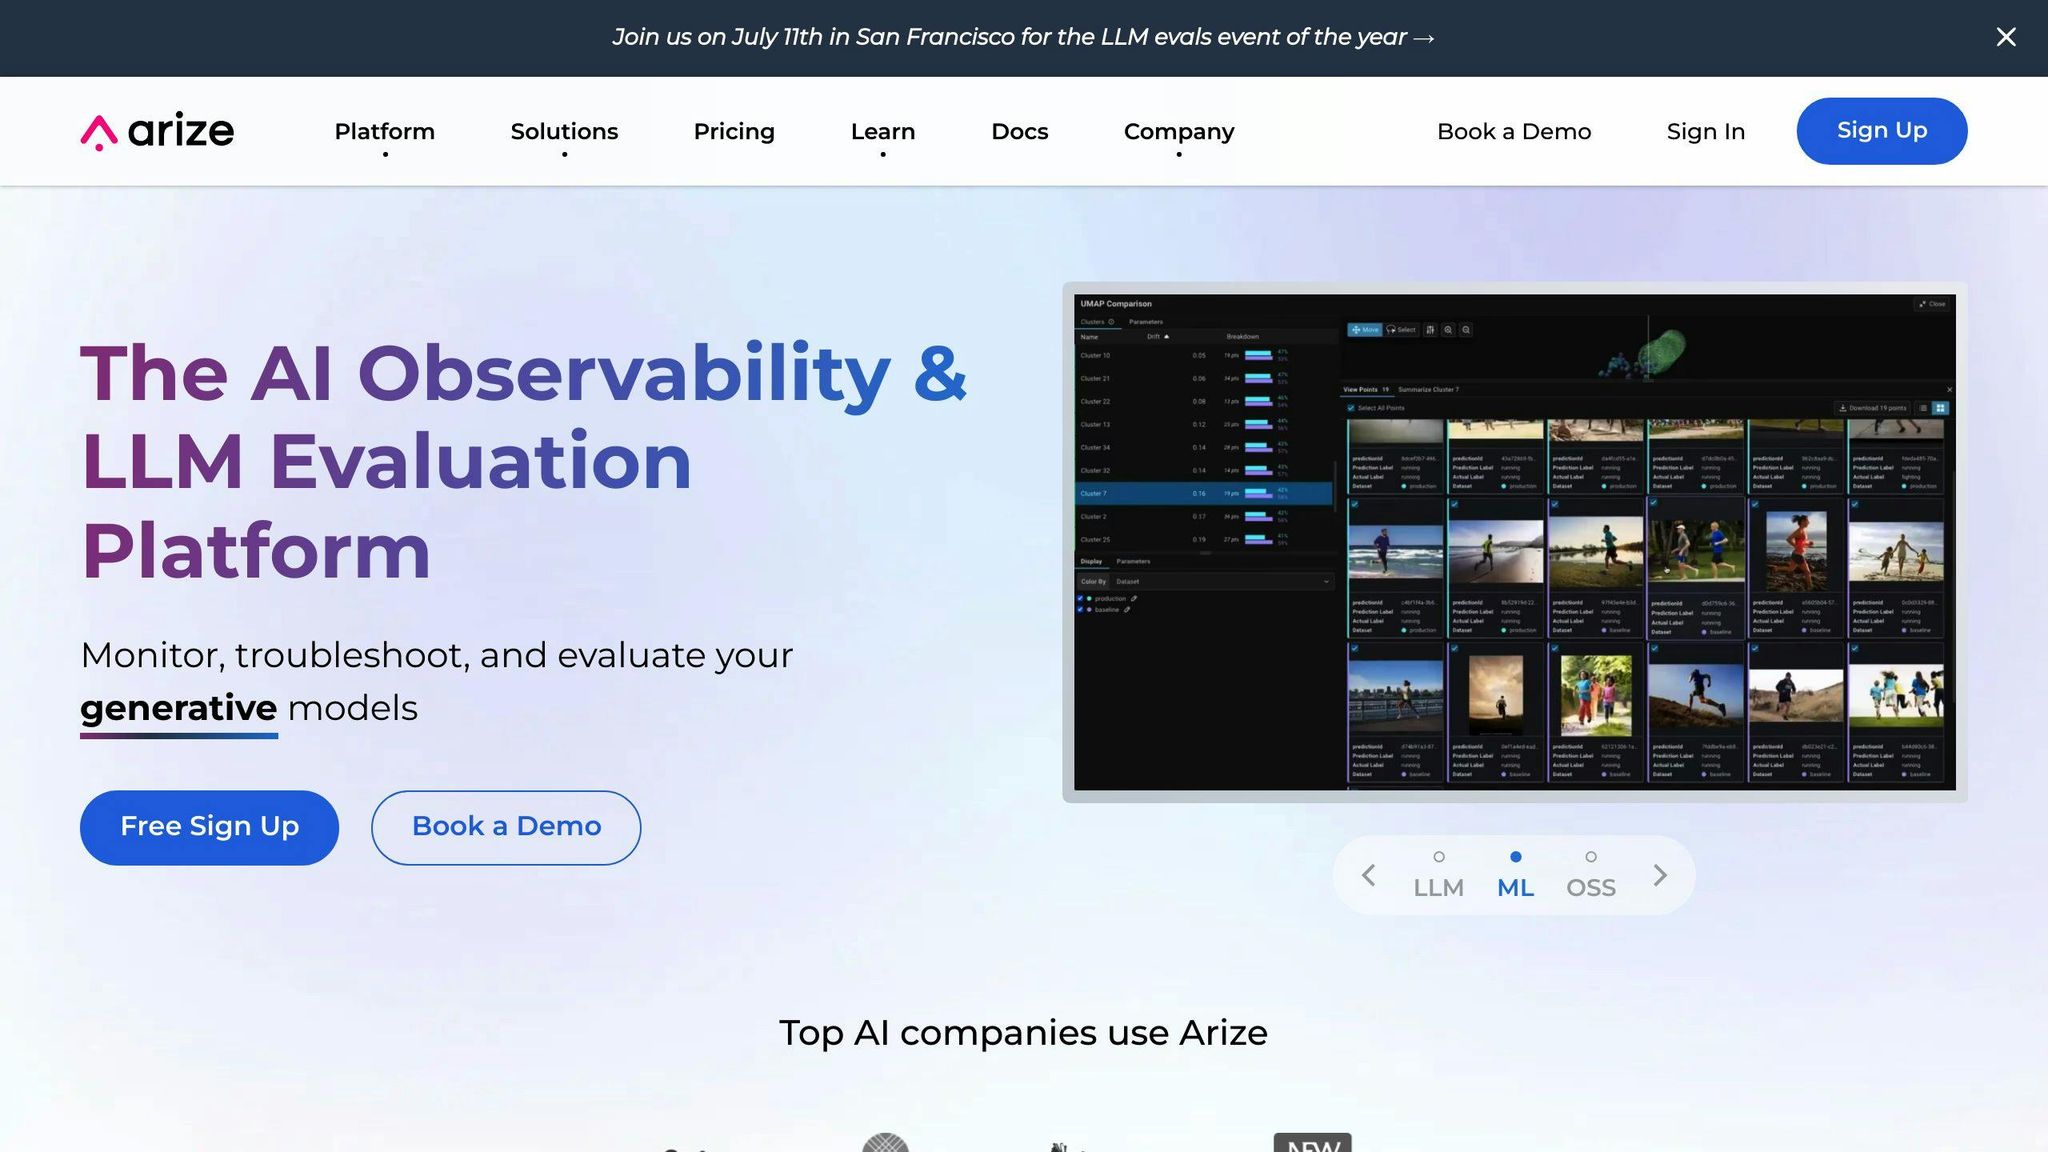Click the Free Sign Up button

[209, 827]
